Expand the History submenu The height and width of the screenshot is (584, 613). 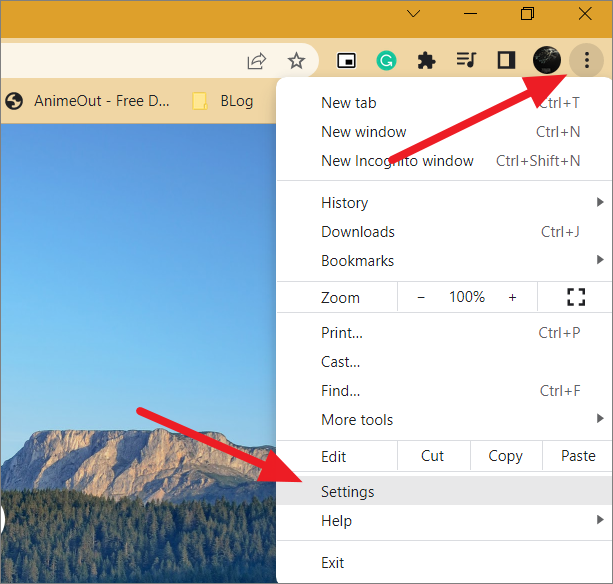[x=444, y=203]
